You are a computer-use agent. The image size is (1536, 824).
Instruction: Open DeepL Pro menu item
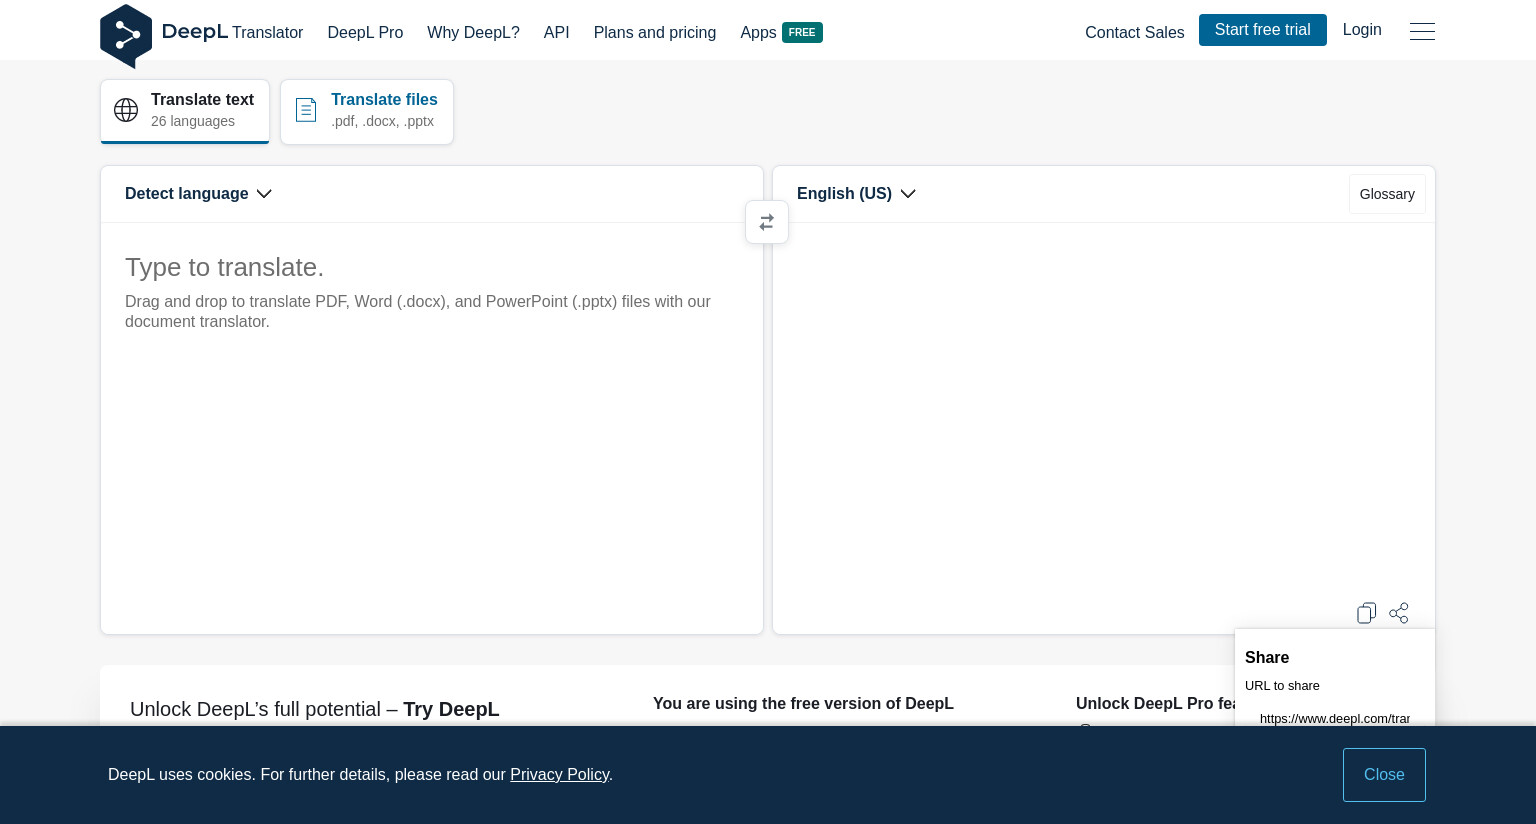point(365,32)
